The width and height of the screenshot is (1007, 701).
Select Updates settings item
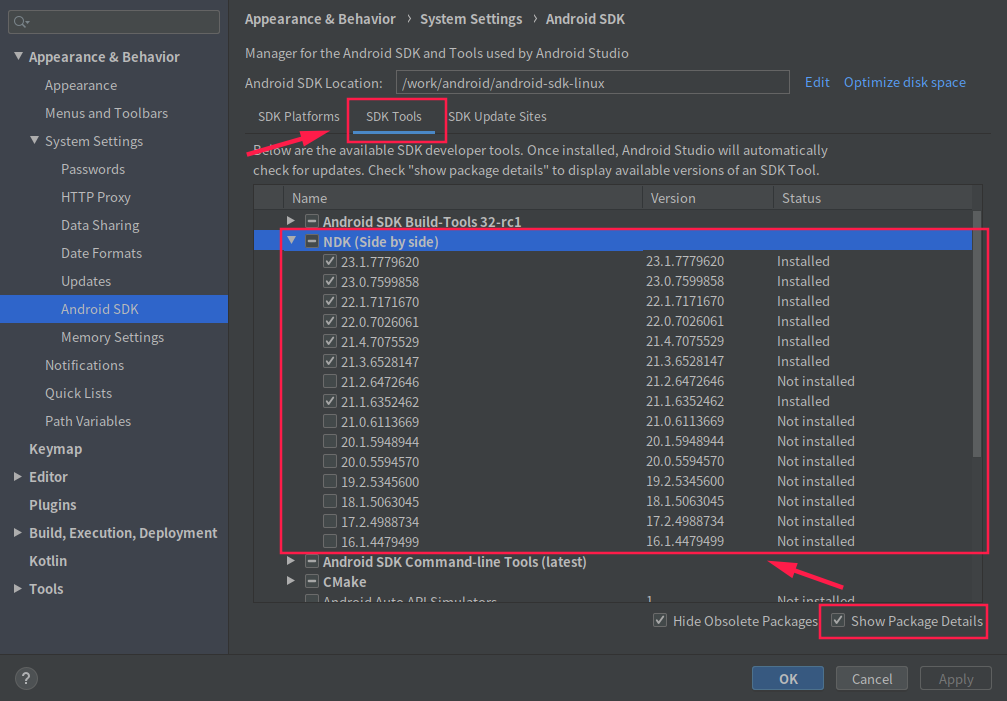pyautogui.click(x=86, y=281)
